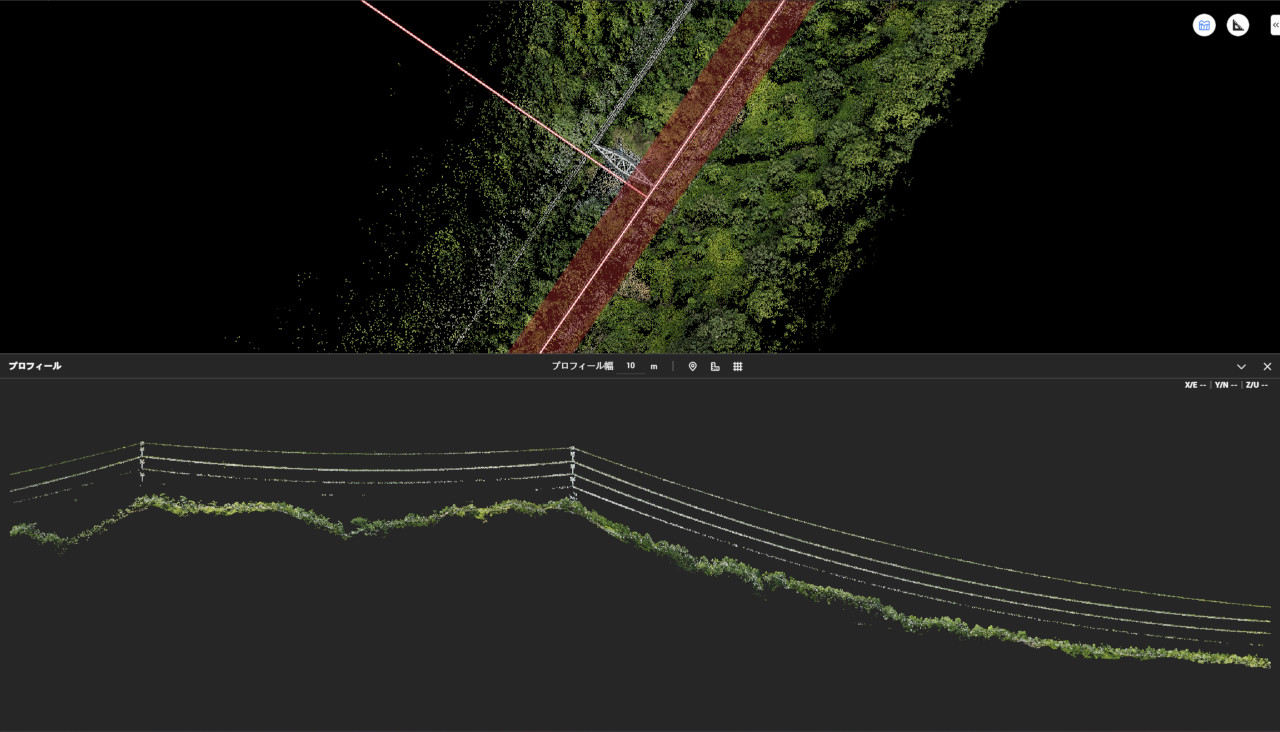Click the Y/N coordinate readout

click(x=1225, y=385)
